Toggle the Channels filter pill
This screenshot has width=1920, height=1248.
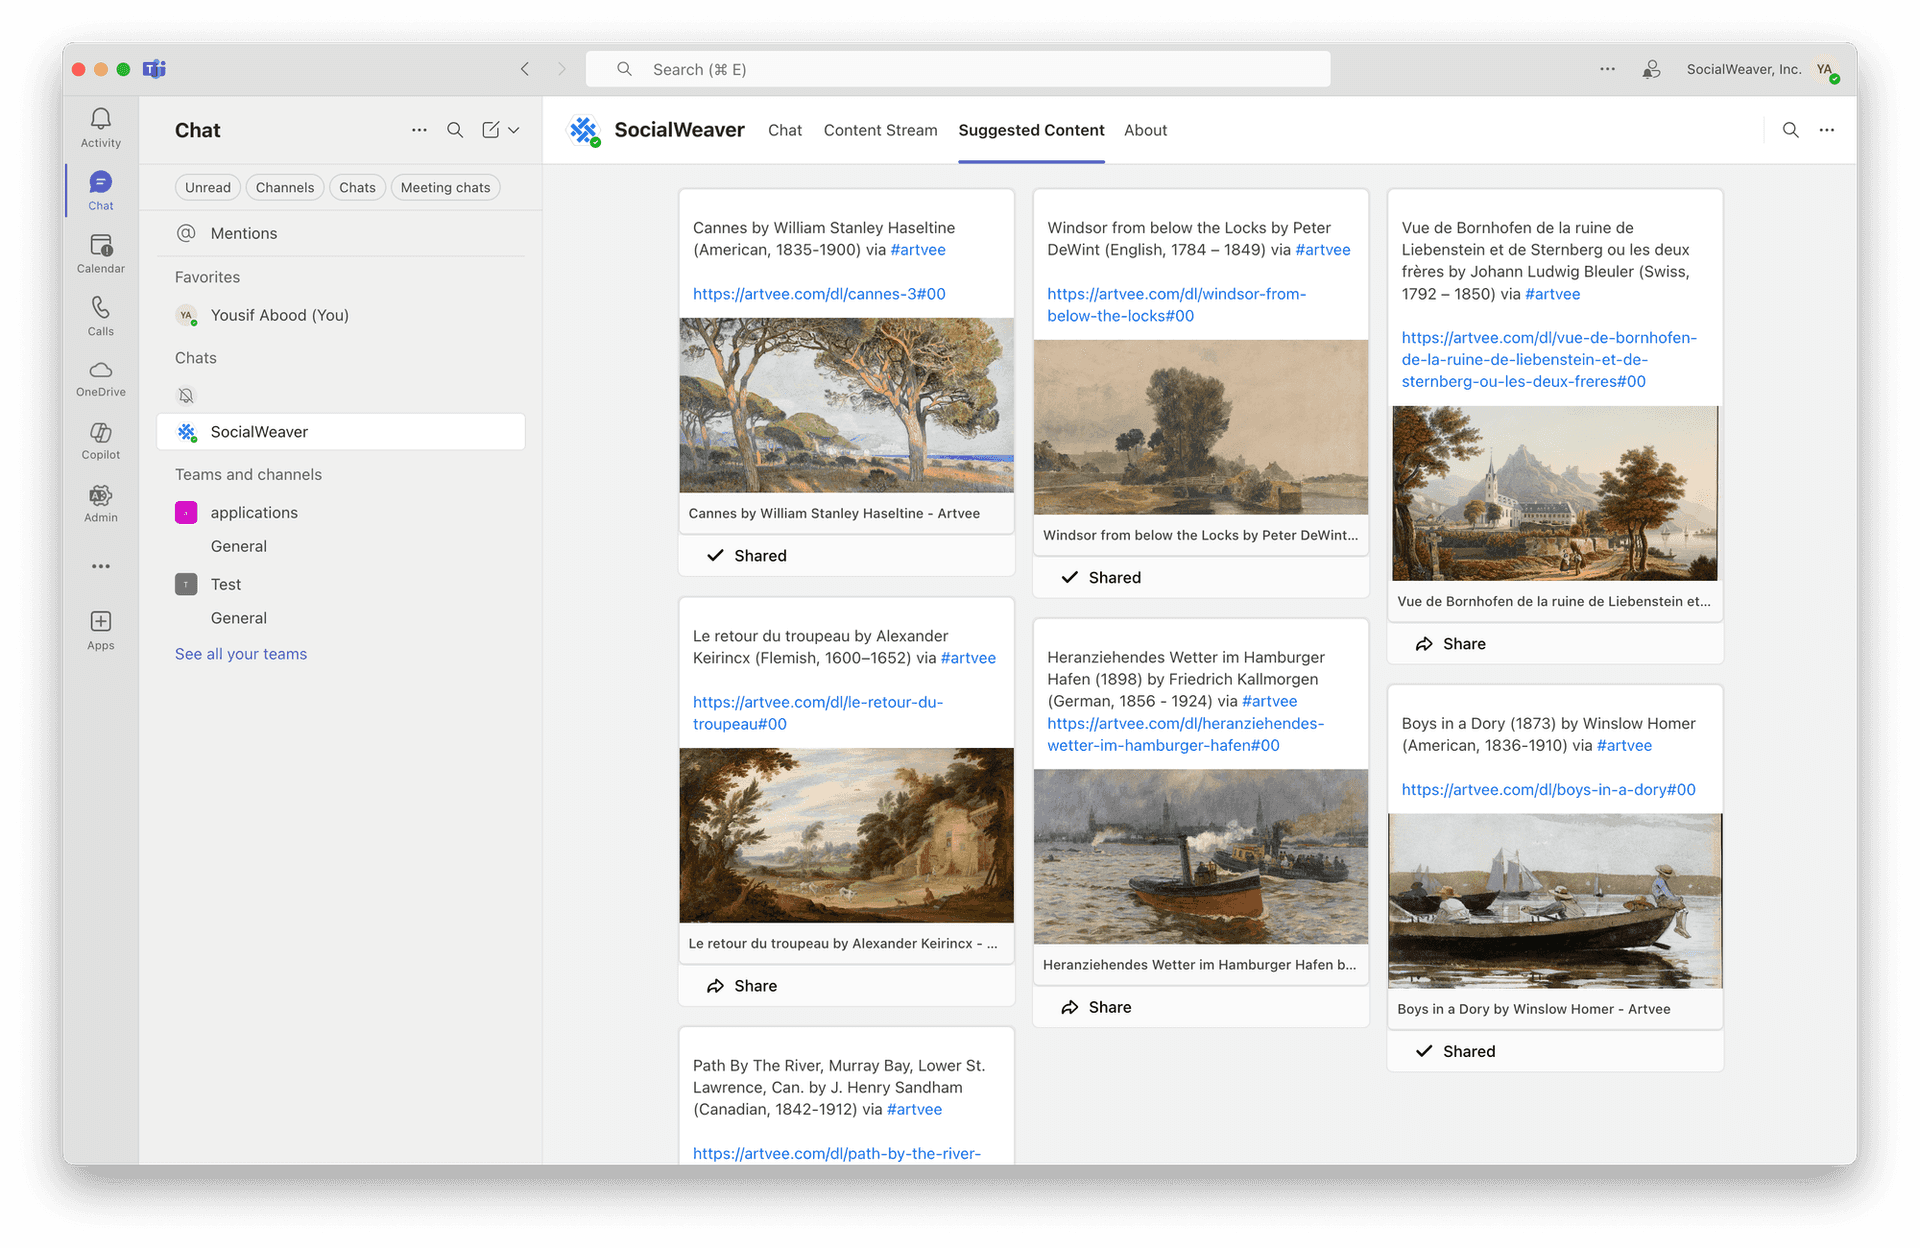[285, 188]
